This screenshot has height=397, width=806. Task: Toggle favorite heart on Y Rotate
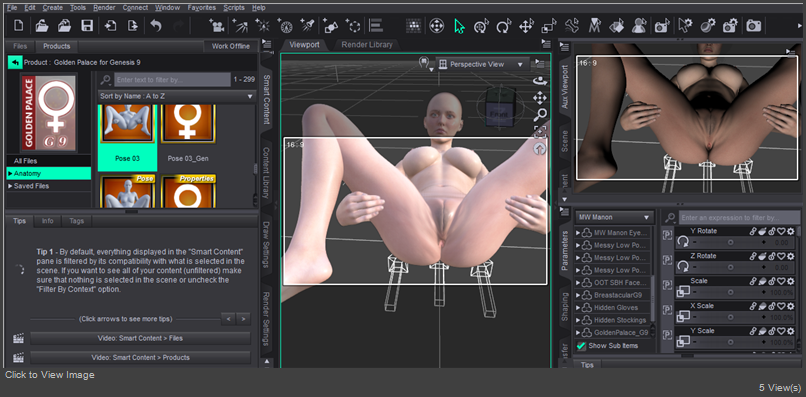[781, 231]
